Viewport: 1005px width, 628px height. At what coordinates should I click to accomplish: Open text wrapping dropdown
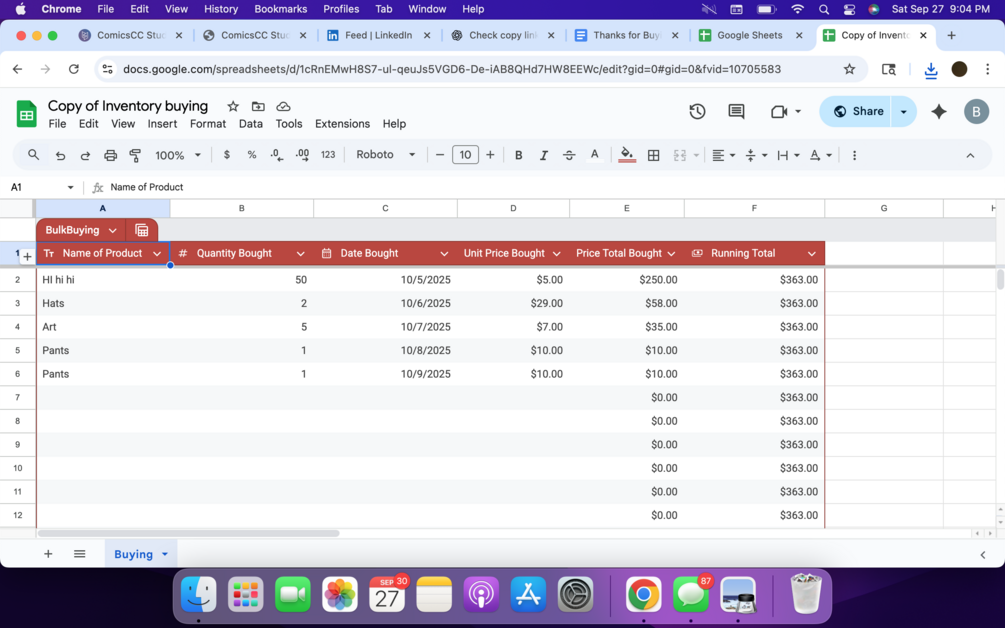click(788, 155)
